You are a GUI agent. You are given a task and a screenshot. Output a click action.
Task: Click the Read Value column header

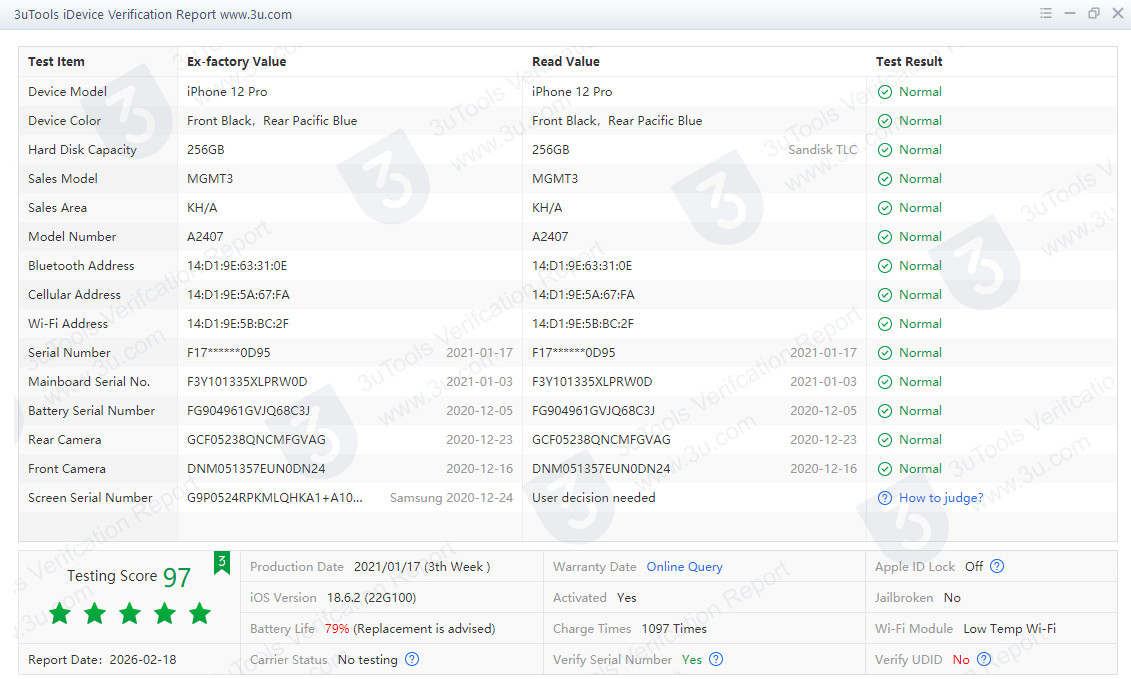click(565, 62)
